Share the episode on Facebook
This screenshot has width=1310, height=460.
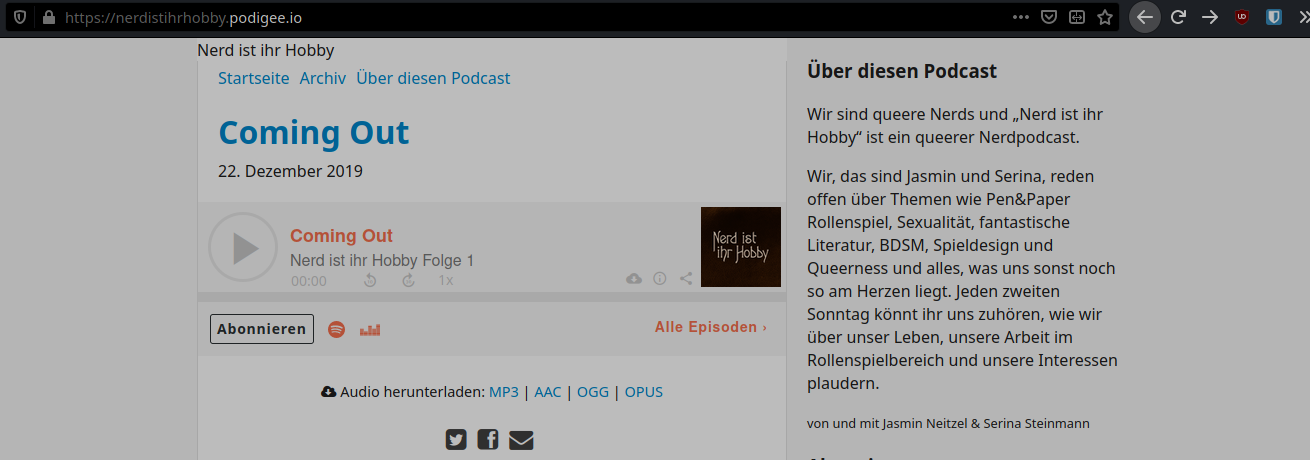pyautogui.click(x=488, y=439)
